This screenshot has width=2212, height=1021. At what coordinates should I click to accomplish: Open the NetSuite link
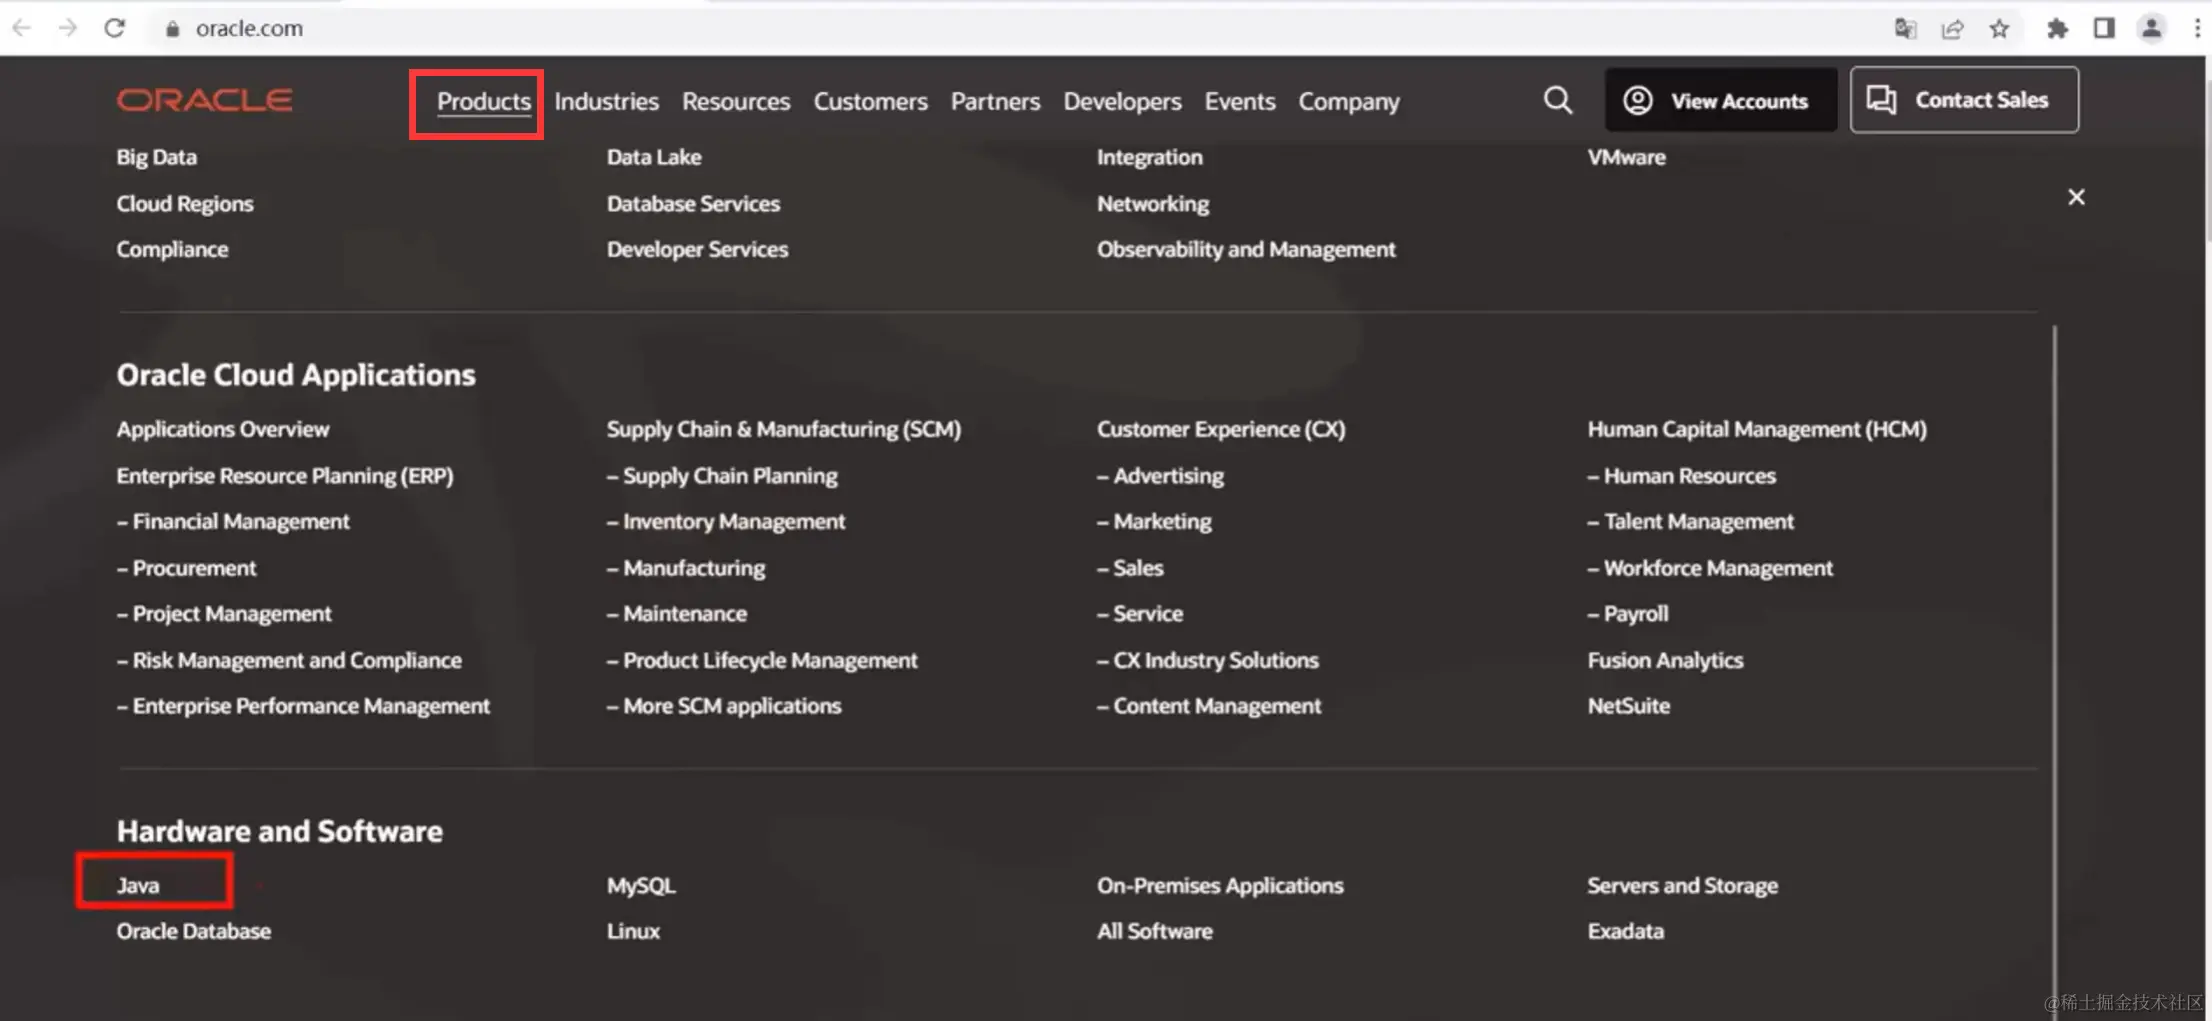[x=1629, y=706]
